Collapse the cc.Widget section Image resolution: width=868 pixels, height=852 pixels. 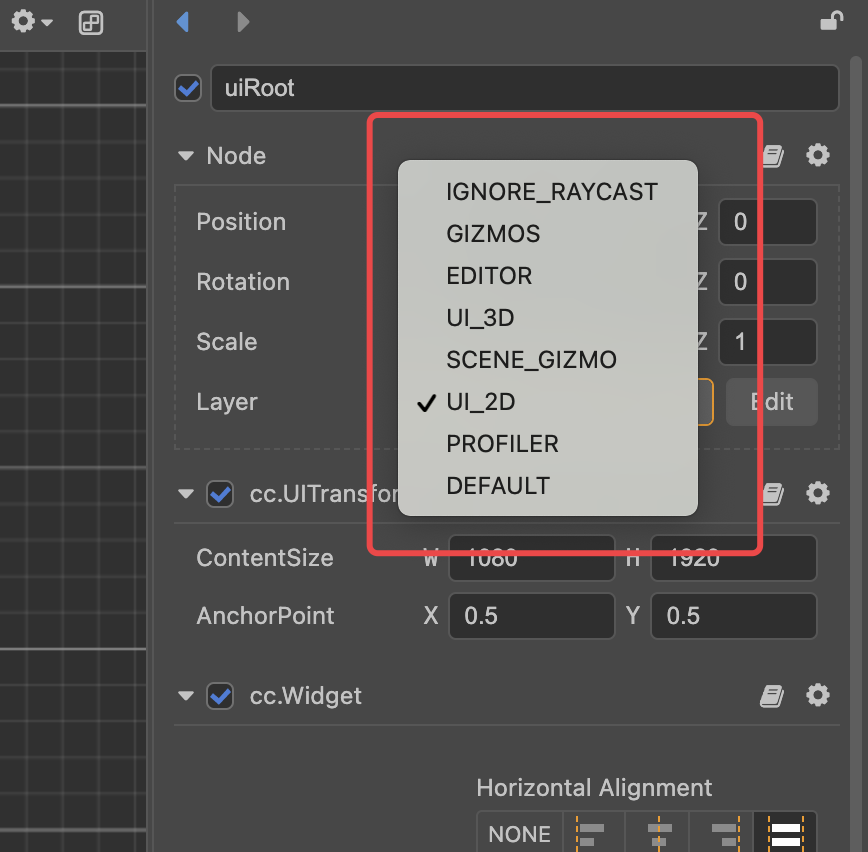click(x=185, y=696)
